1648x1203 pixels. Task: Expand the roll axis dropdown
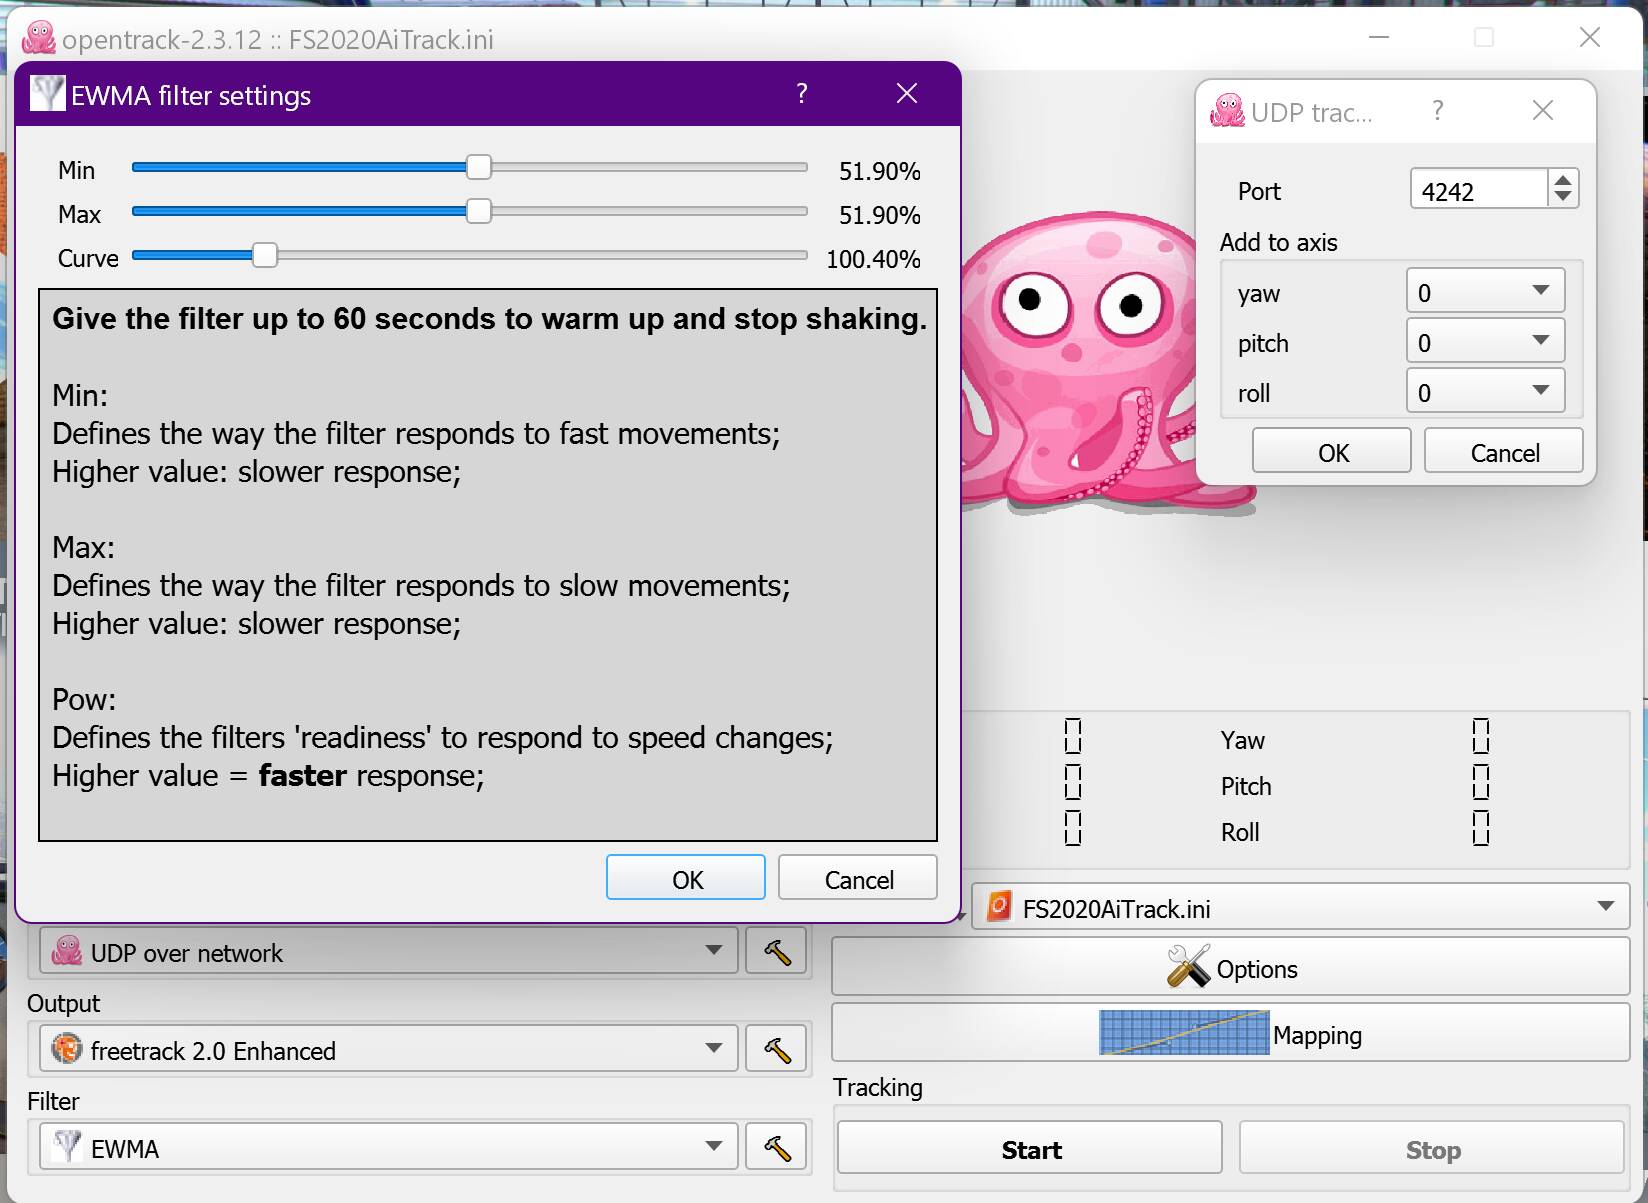[1485, 391]
